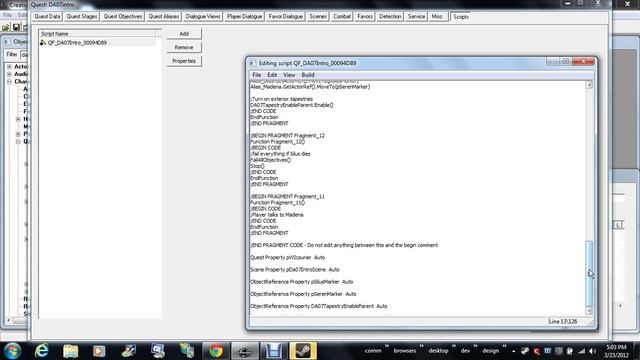The image size is (640, 360).
Task: Click the save floppy icon in Creation Kit toolbar
Action: pos(16,27)
